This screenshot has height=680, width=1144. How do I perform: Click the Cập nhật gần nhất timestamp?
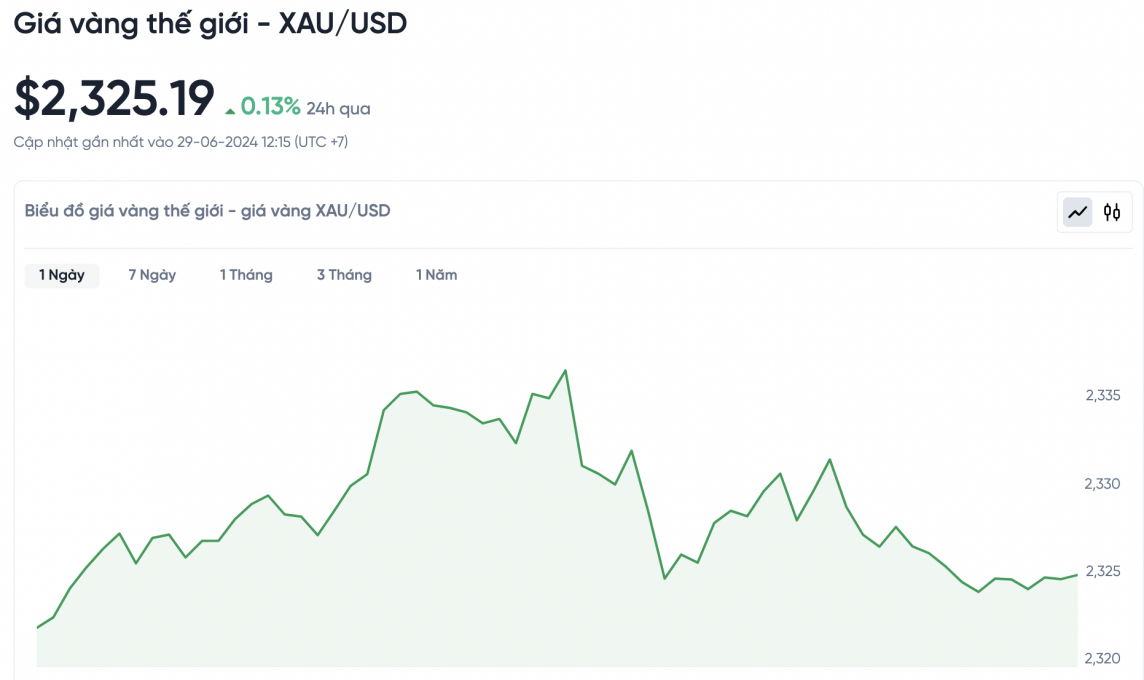pyautogui.click(x=181, y=142)
